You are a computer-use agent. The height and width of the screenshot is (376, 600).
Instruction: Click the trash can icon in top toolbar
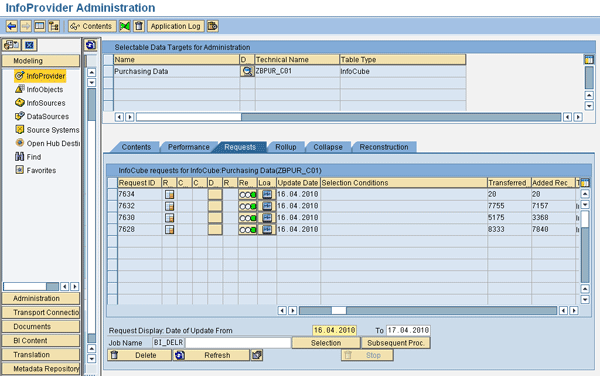[139, 26]
